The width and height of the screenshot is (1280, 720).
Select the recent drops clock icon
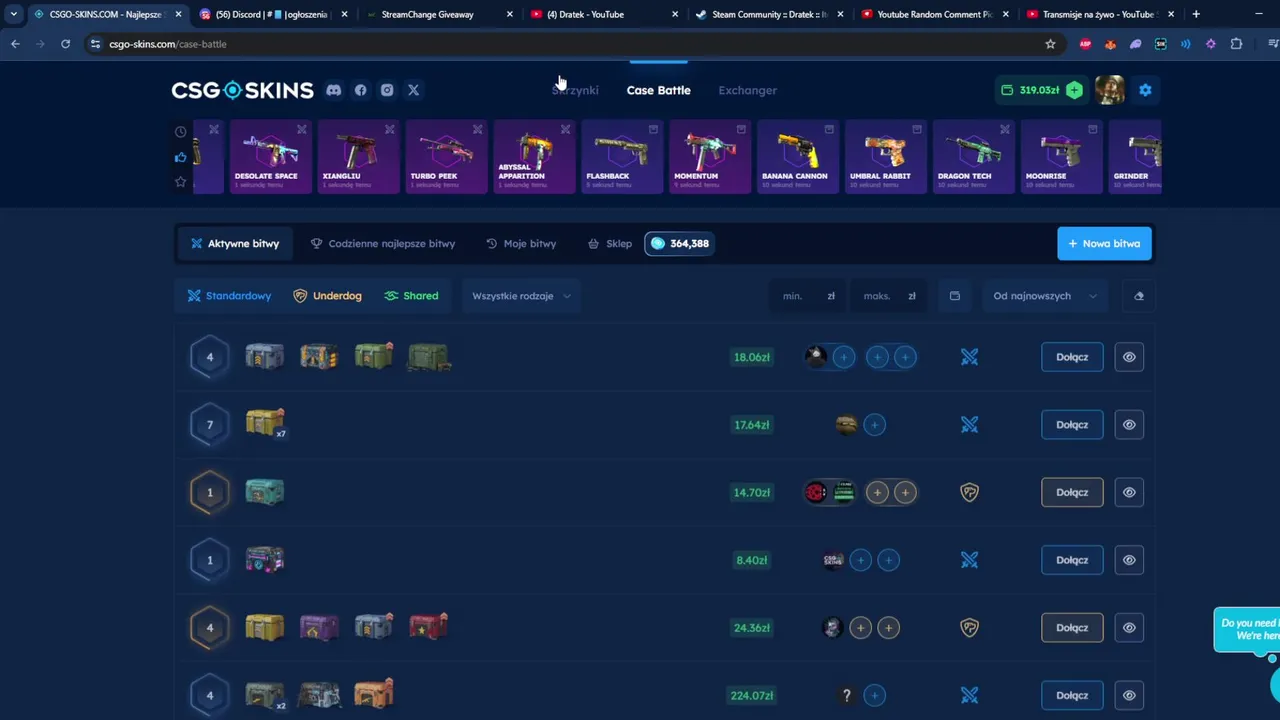(x=180, y=132)
